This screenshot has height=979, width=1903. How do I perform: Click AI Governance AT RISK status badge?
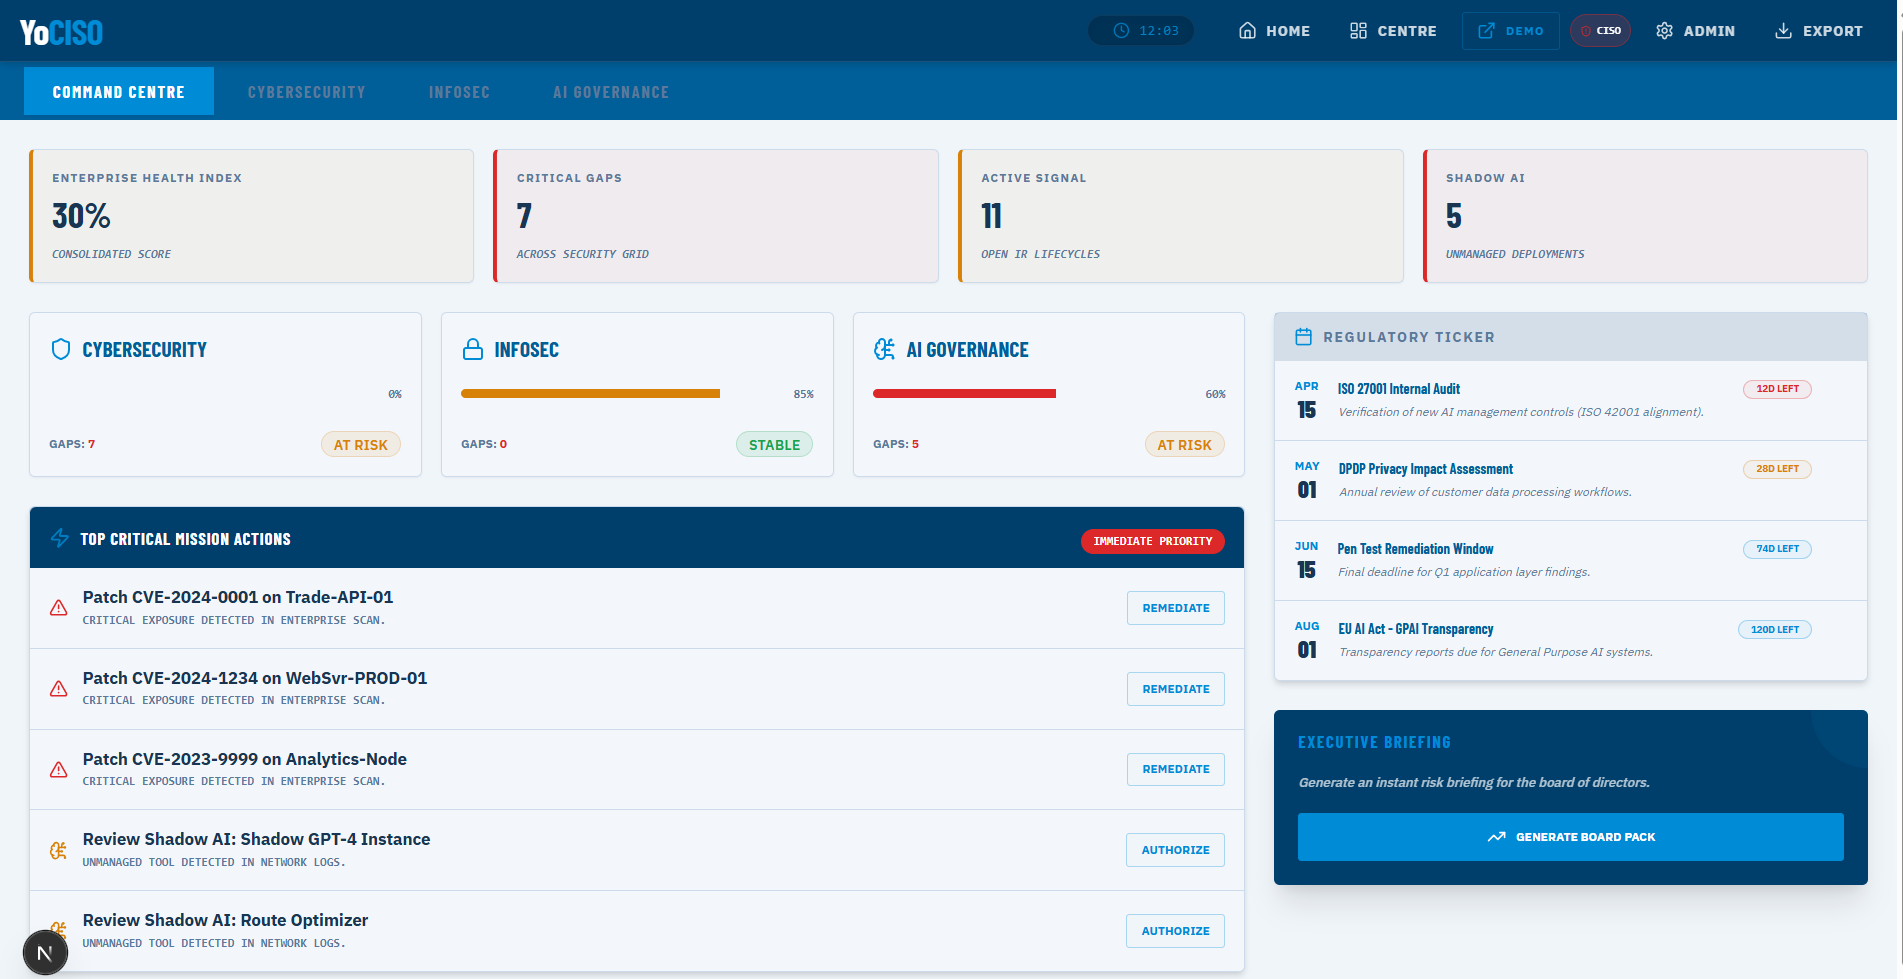1184,445
